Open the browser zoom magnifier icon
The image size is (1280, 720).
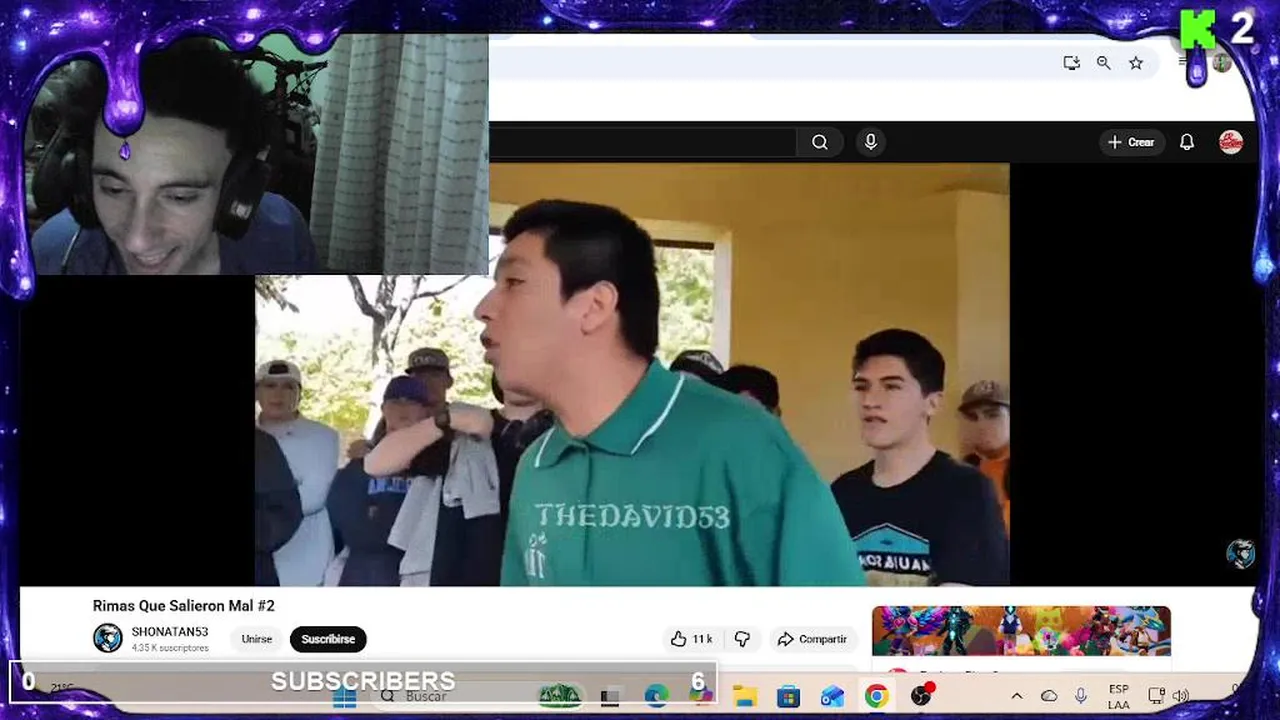pos(1103,63)
